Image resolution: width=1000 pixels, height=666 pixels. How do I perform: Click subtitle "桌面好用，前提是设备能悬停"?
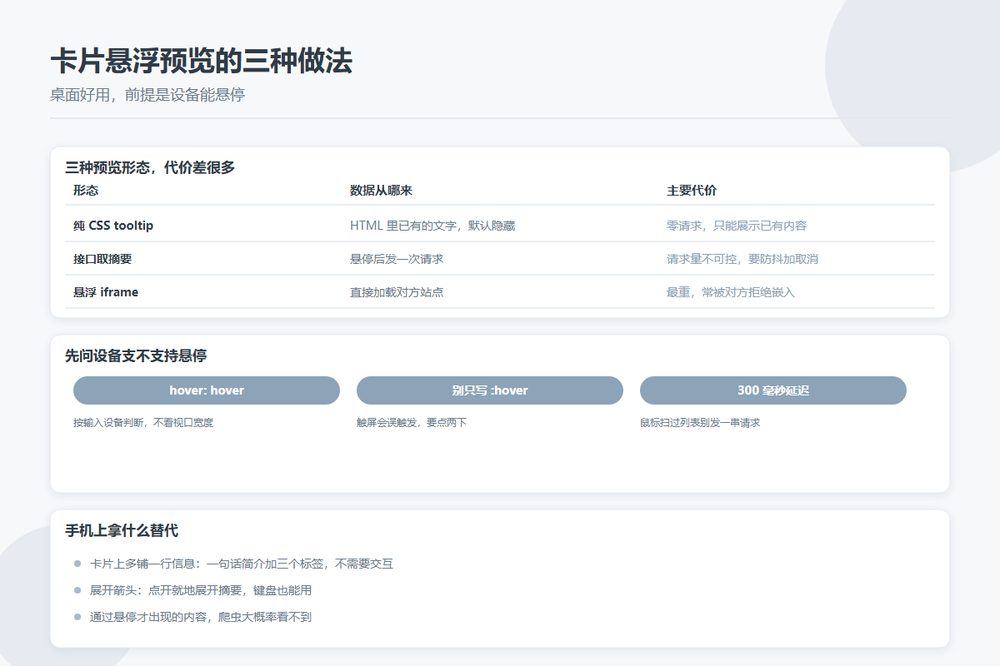pos(147,95)
